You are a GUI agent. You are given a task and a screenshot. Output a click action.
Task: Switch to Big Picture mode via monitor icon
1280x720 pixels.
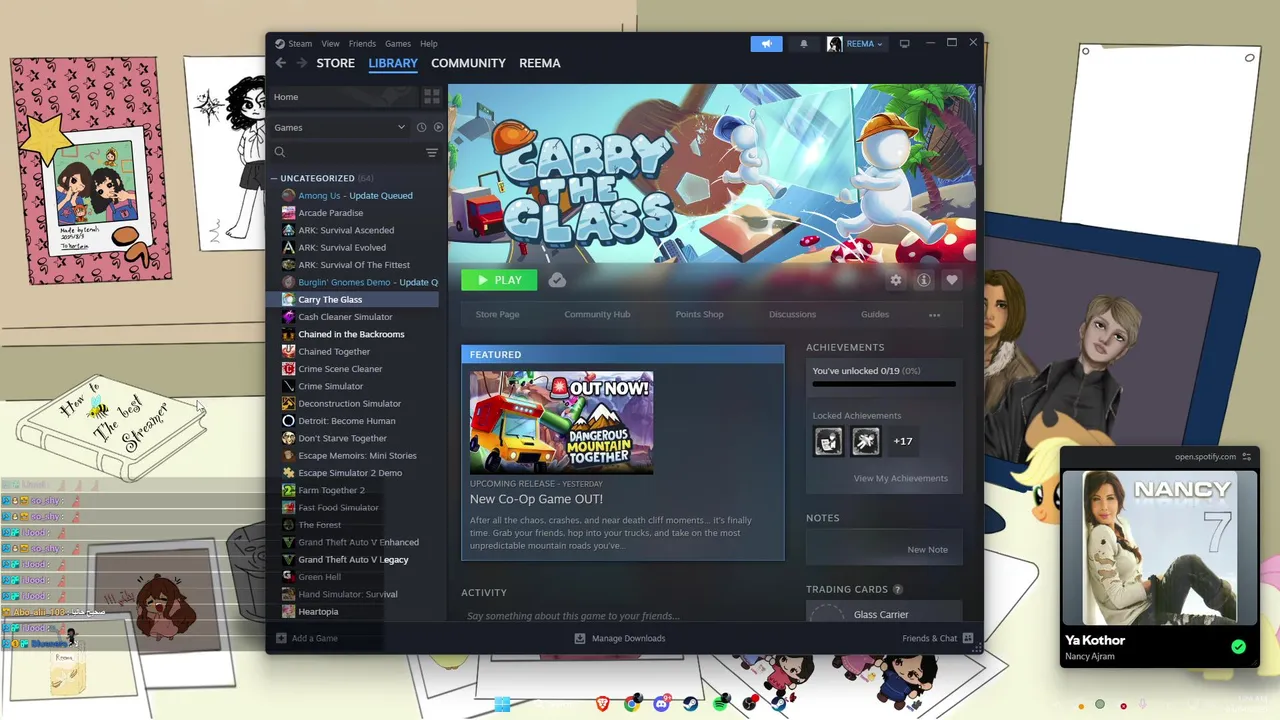point(905,44)
